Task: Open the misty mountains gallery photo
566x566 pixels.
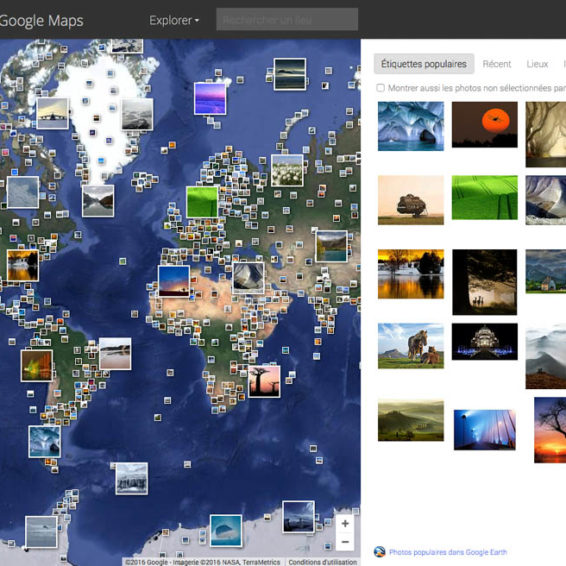Action: click(546, 356)
